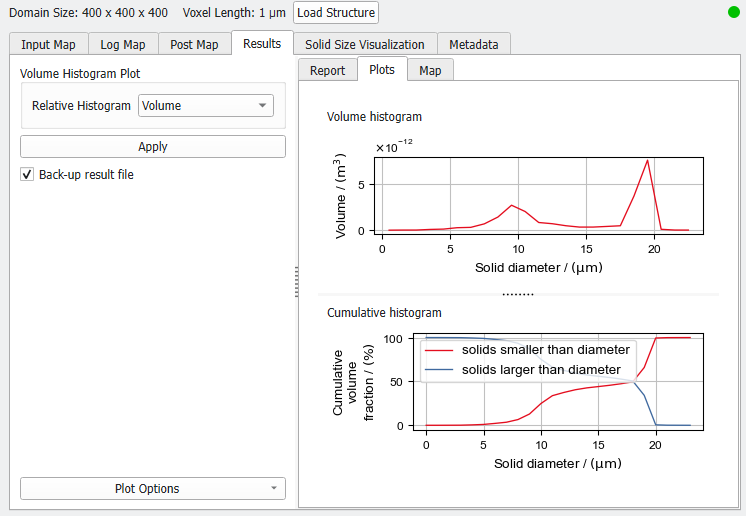Click the Volume histogram plot area
This screenshot has width=746, height=516.
click(x=539, y=196)
